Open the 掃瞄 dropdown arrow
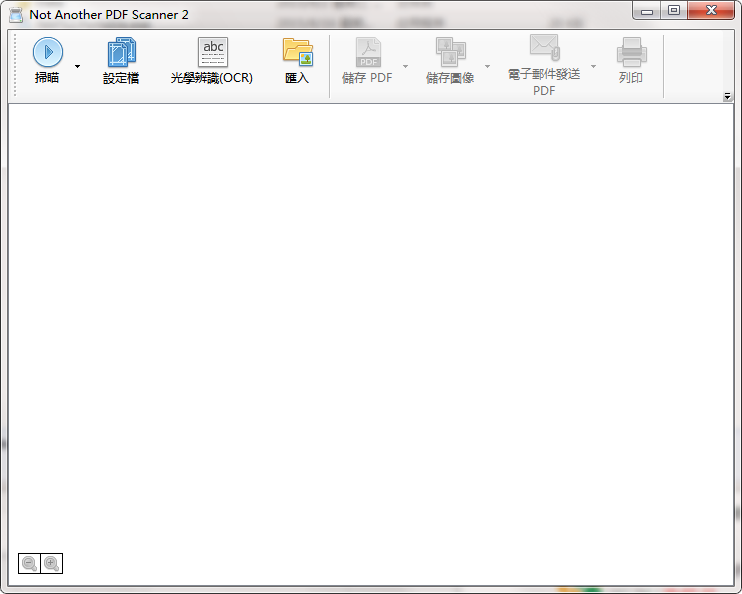This screenshot has width=742, height=594. [x=77, y=66]
